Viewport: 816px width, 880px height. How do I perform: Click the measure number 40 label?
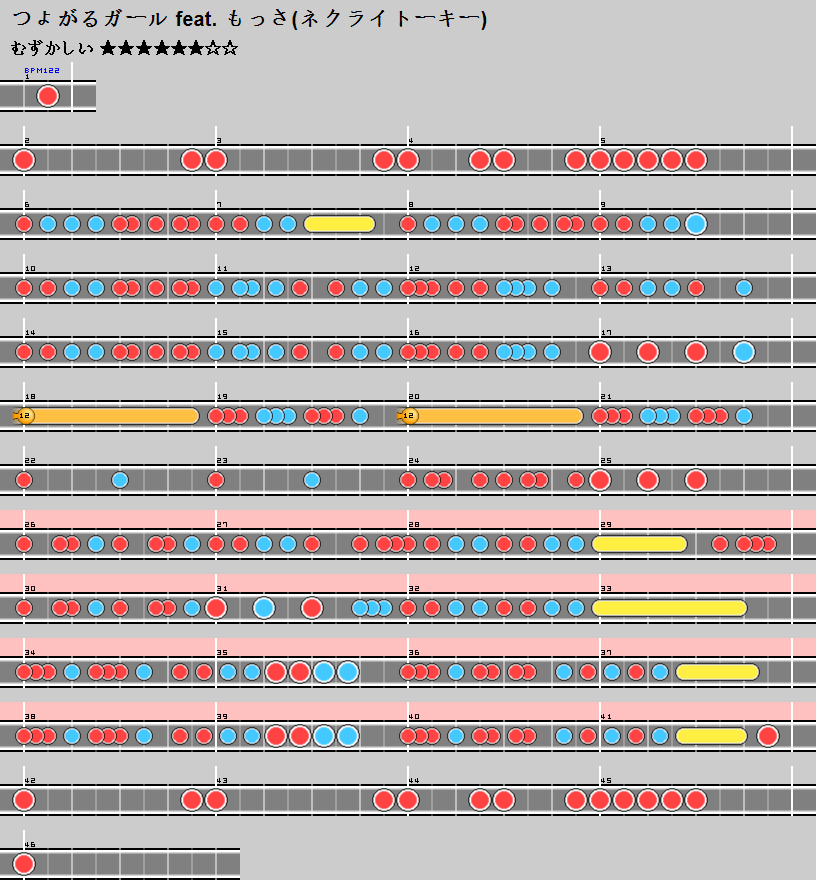click(414, 717)
